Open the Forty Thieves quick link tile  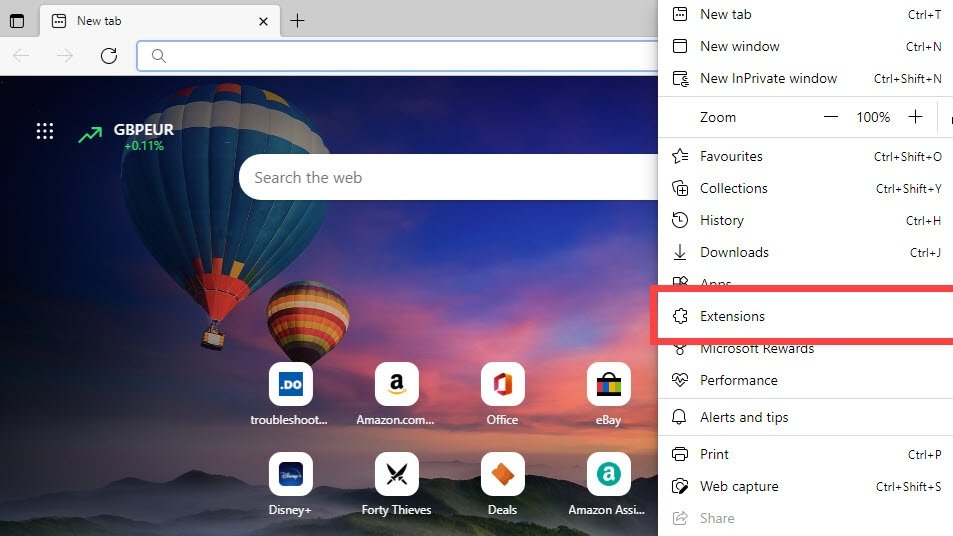(x=396, y=484)
